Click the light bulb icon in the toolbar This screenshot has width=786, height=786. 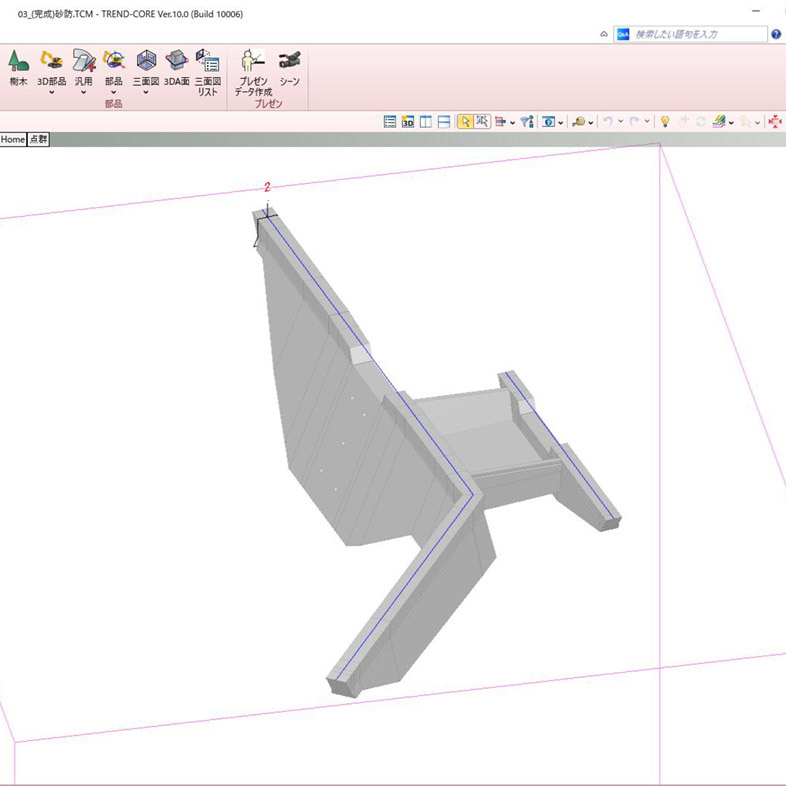(664, 122)
